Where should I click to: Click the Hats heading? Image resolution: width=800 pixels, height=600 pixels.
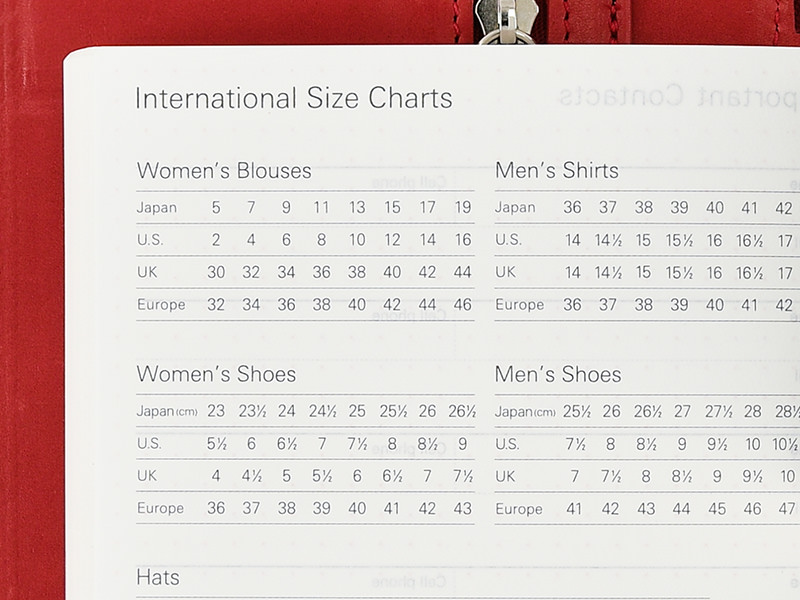pos(158,577)
